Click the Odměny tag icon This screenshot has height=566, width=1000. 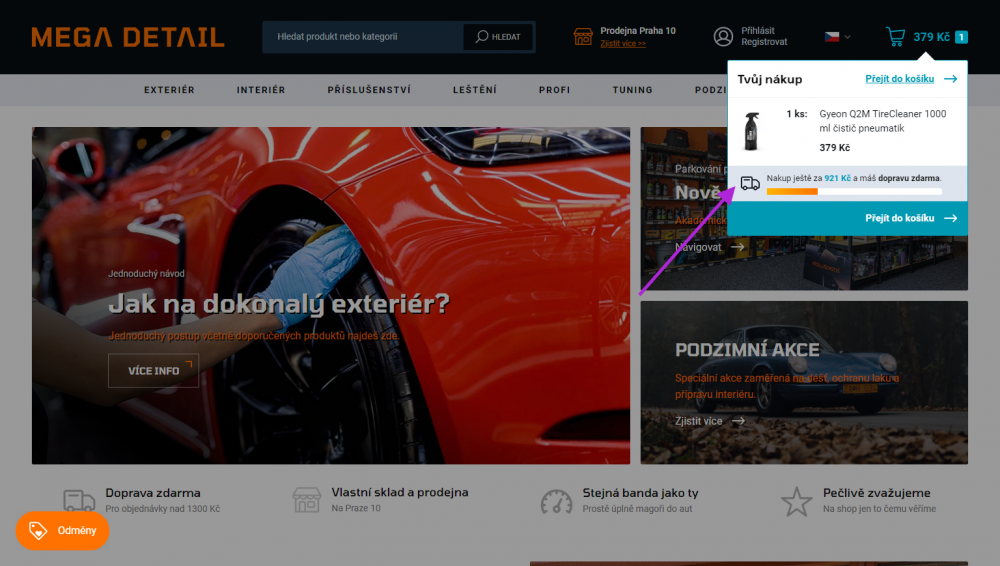pos(38,530)
